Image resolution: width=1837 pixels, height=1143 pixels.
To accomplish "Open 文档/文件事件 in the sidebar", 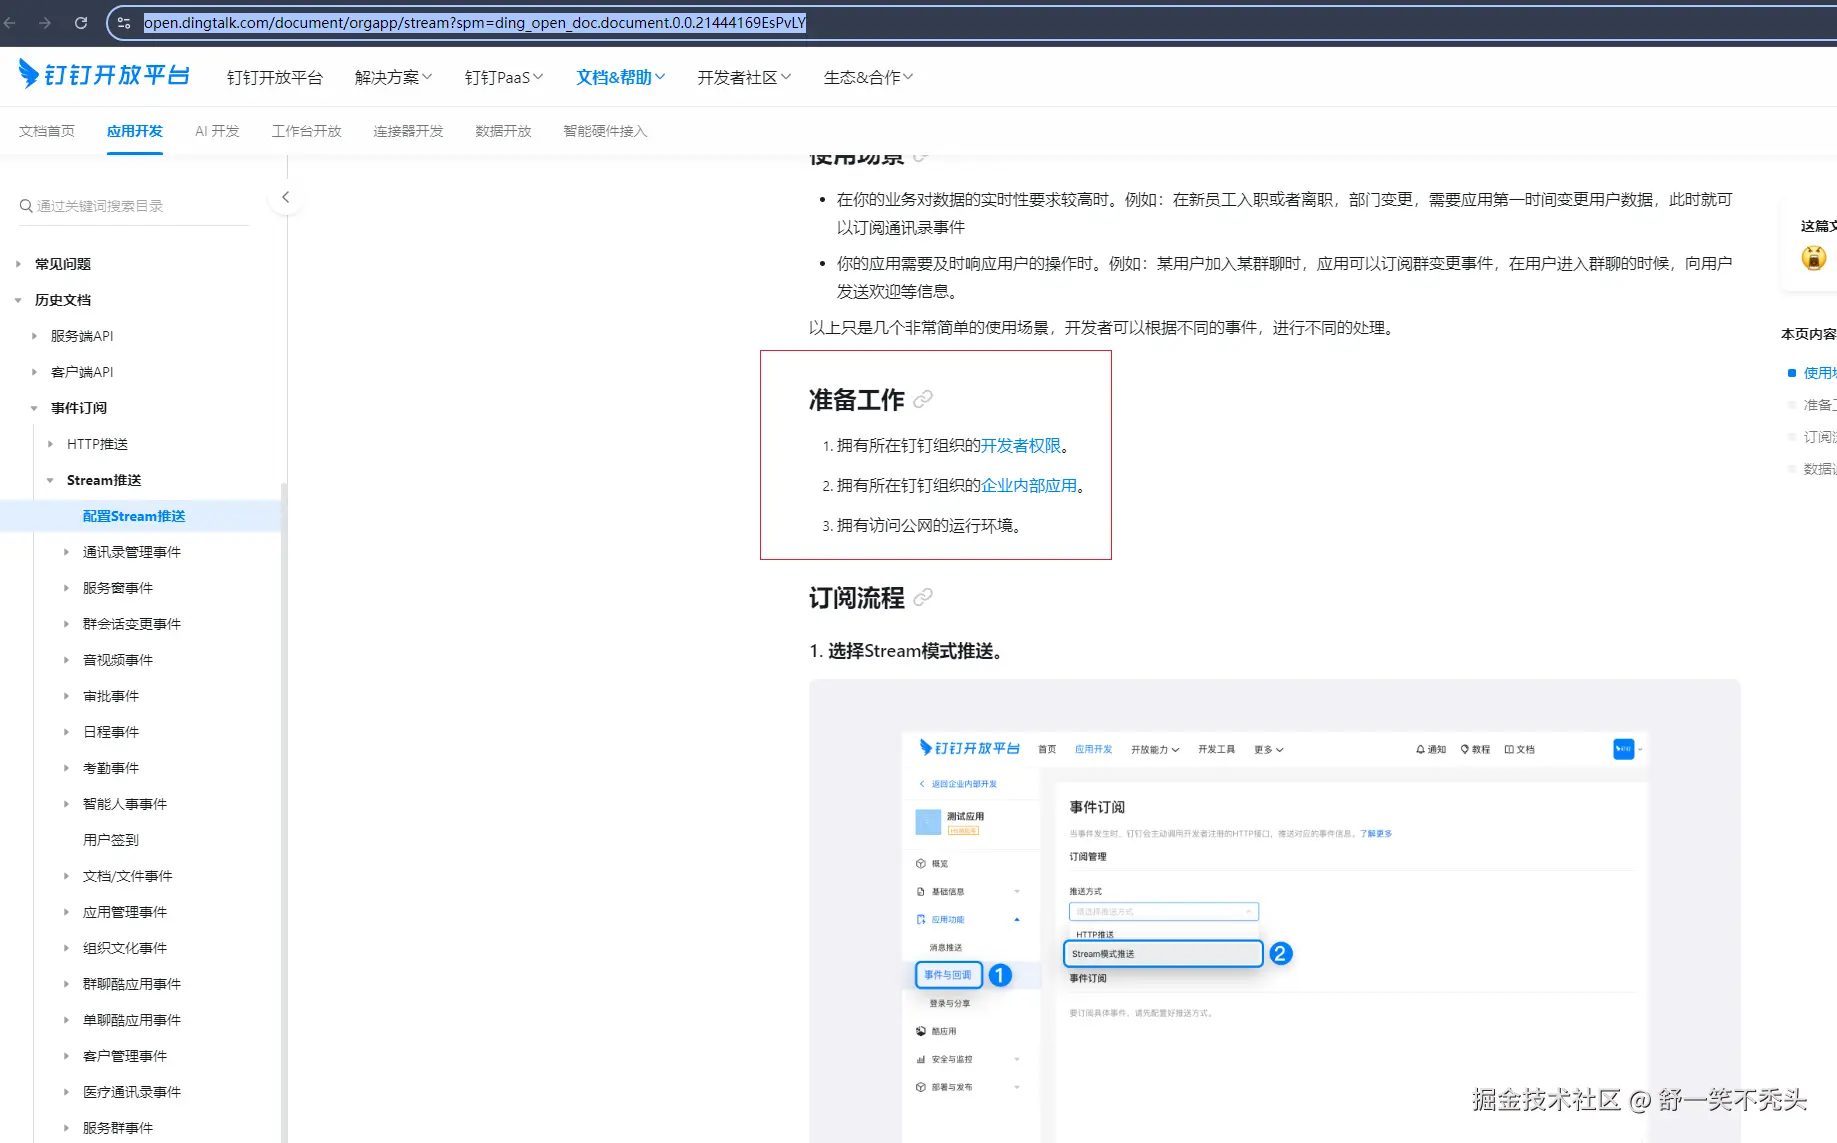I will click(128, 876).
